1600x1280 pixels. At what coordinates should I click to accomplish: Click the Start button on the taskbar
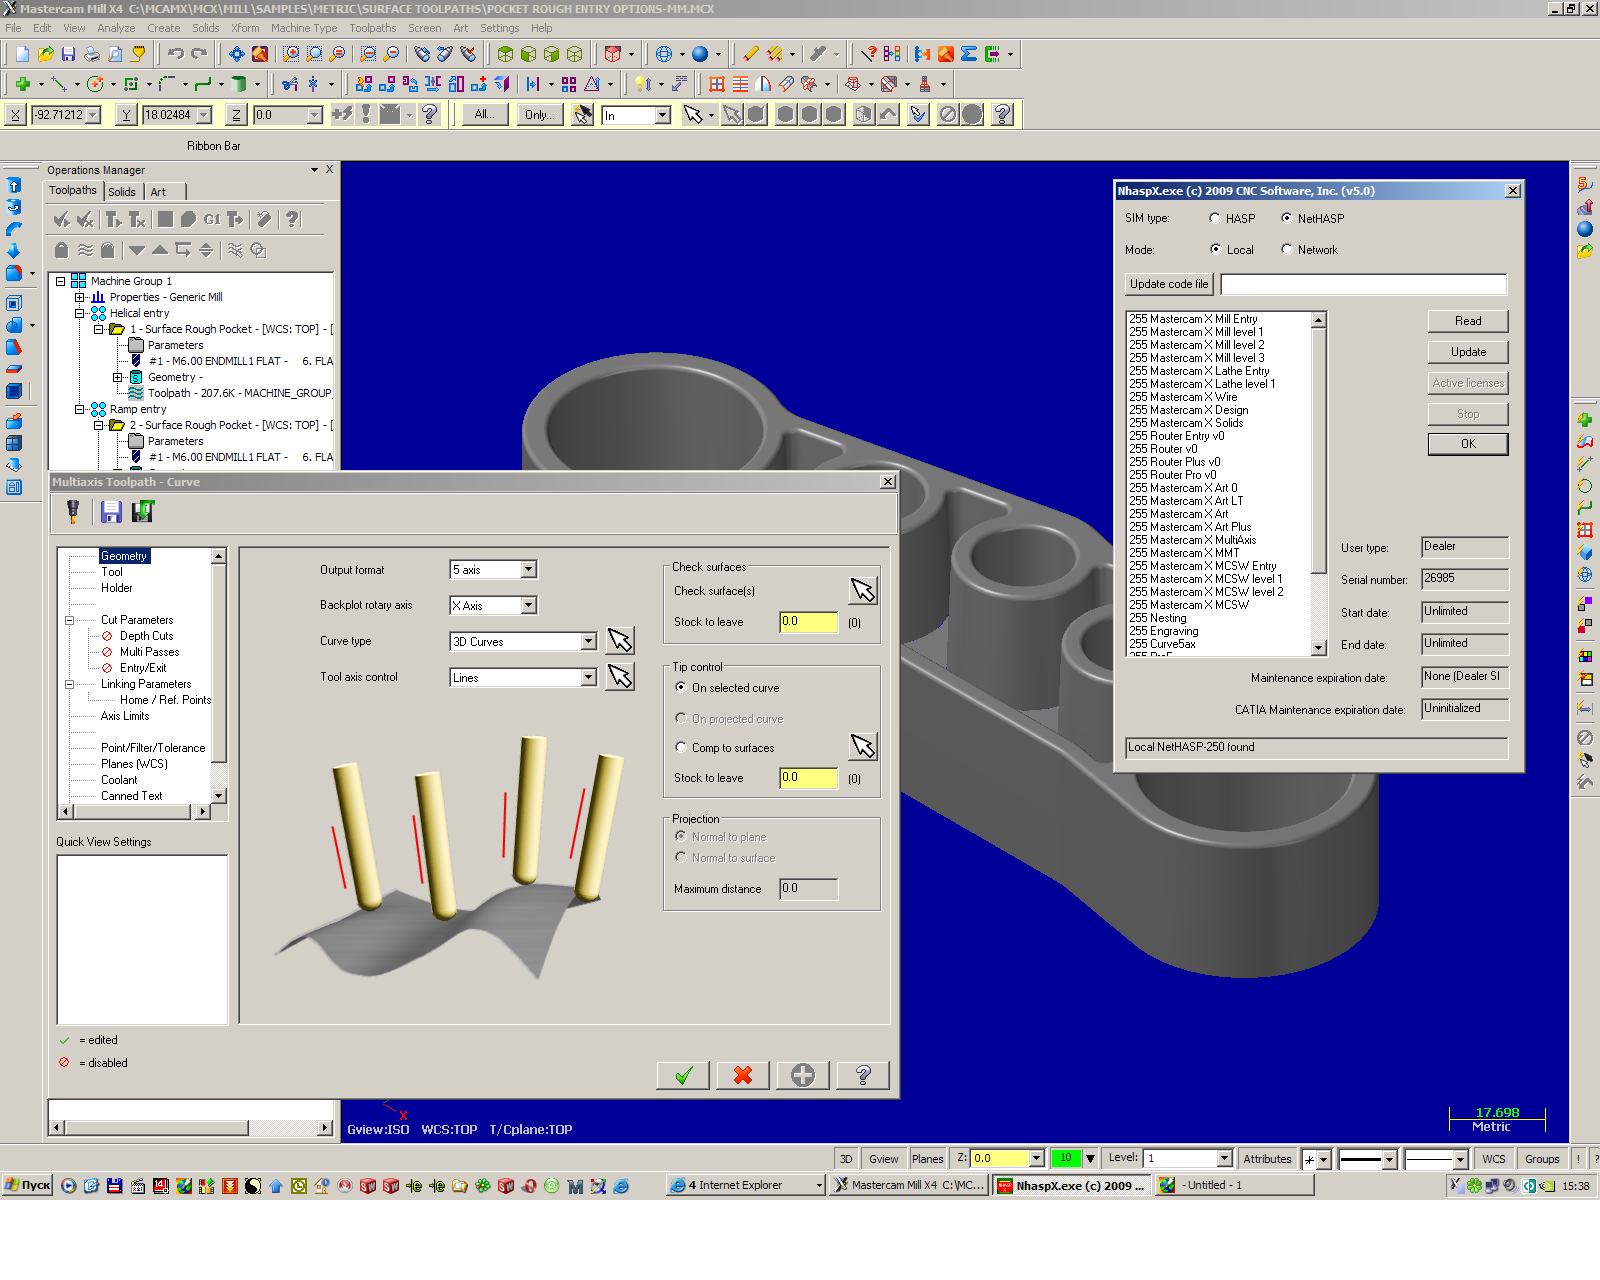[28, 1185]
